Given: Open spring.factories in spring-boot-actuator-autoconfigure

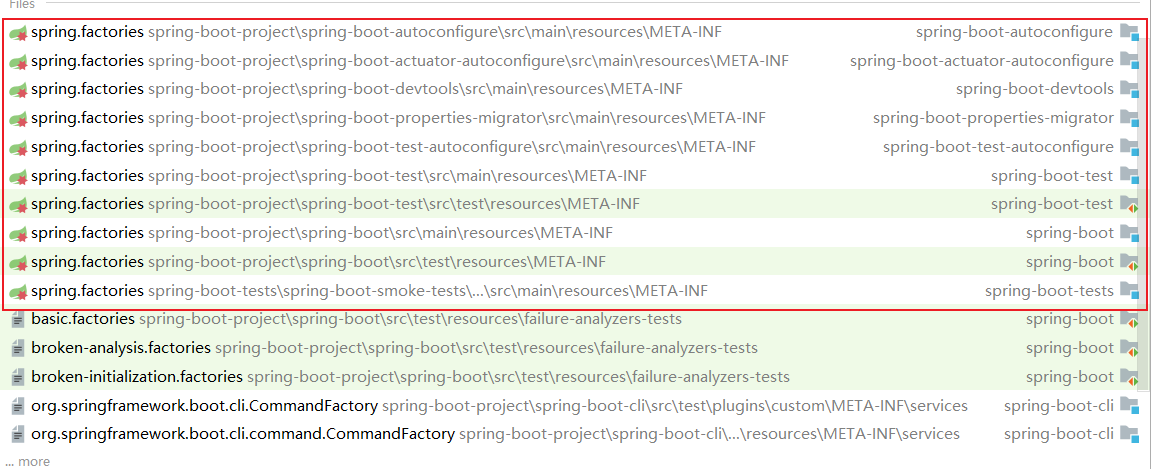Looking at the screenshot, I should (87, 61).
